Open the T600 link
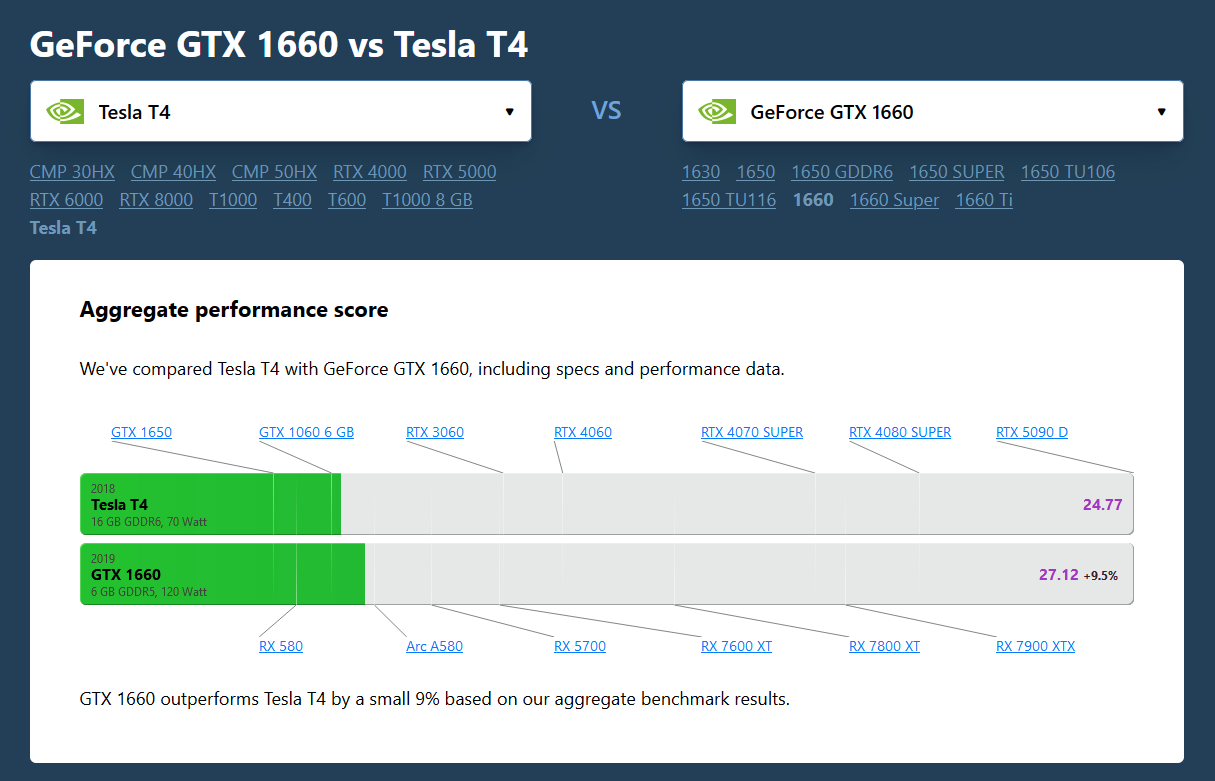 [x=347, y=200]
